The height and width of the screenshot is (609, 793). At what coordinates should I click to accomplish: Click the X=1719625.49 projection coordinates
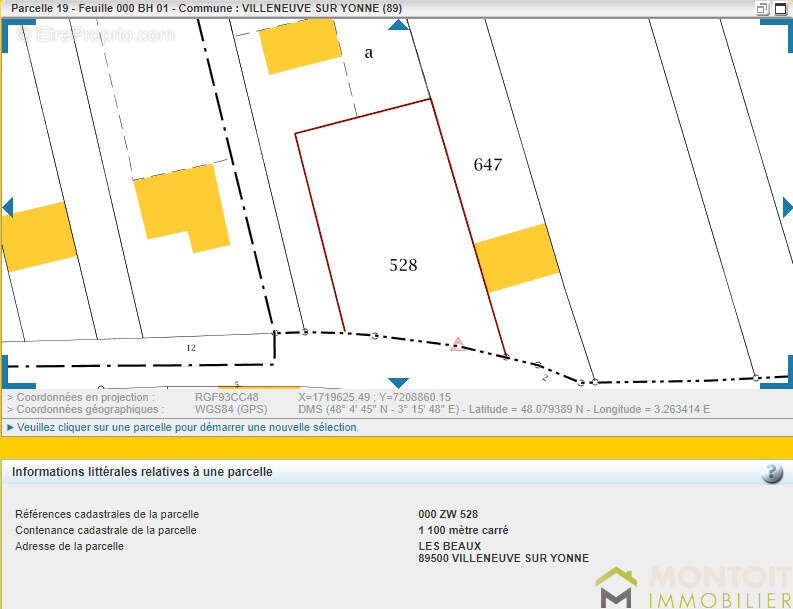(x=374, y=398)
